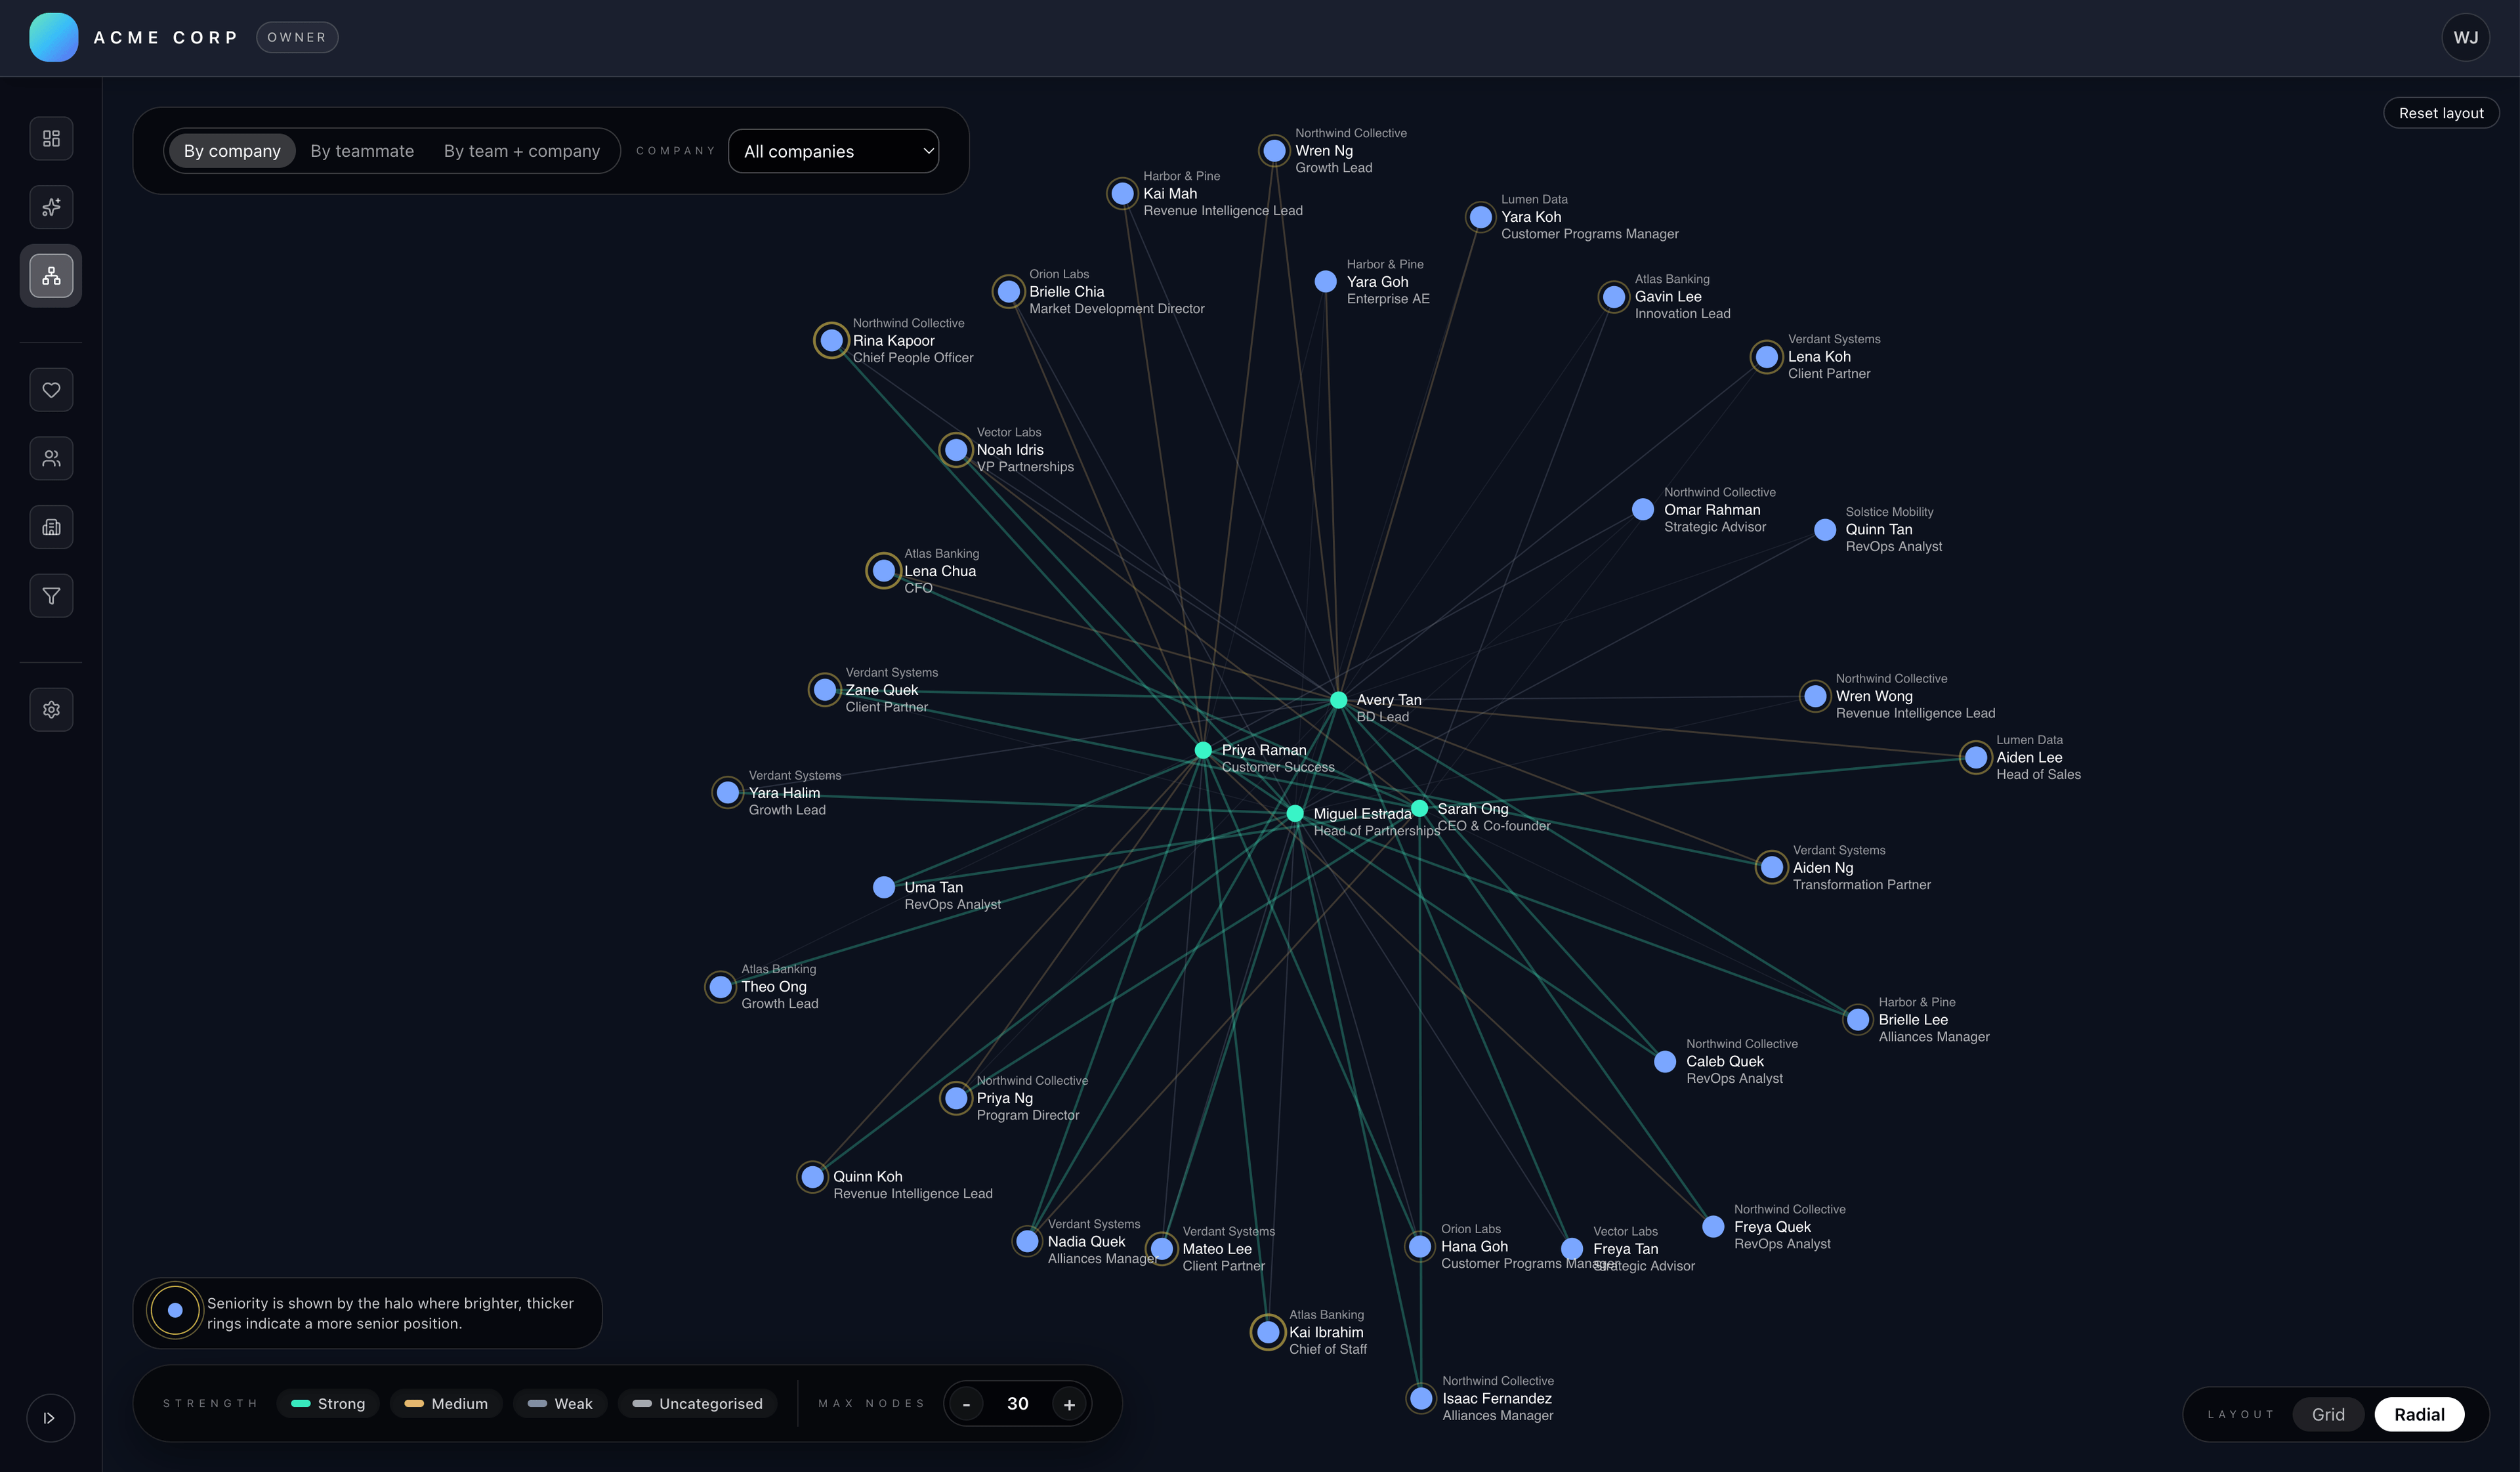The height and width of the screenshot is (1472, 2520).
Task: Open the people panel in sidebar
Action: 51,458
